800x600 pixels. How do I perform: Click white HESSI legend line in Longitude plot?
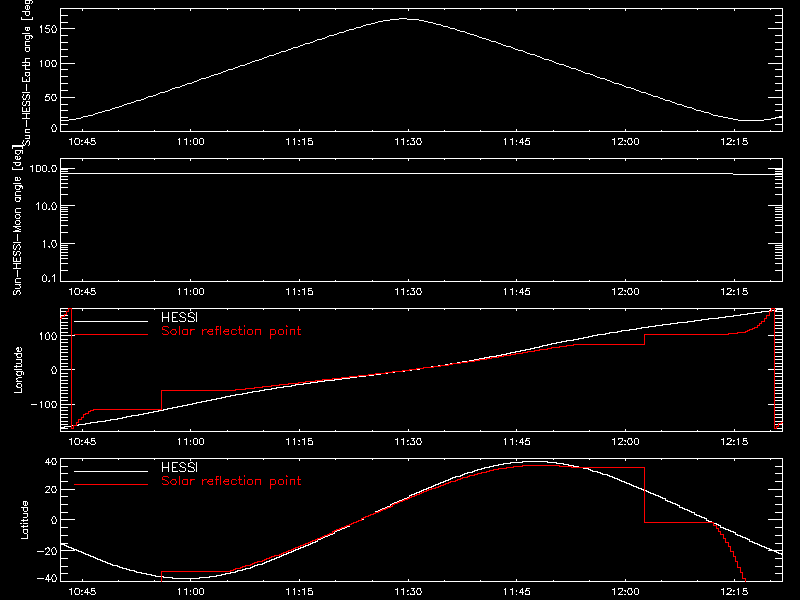(111, 321)
